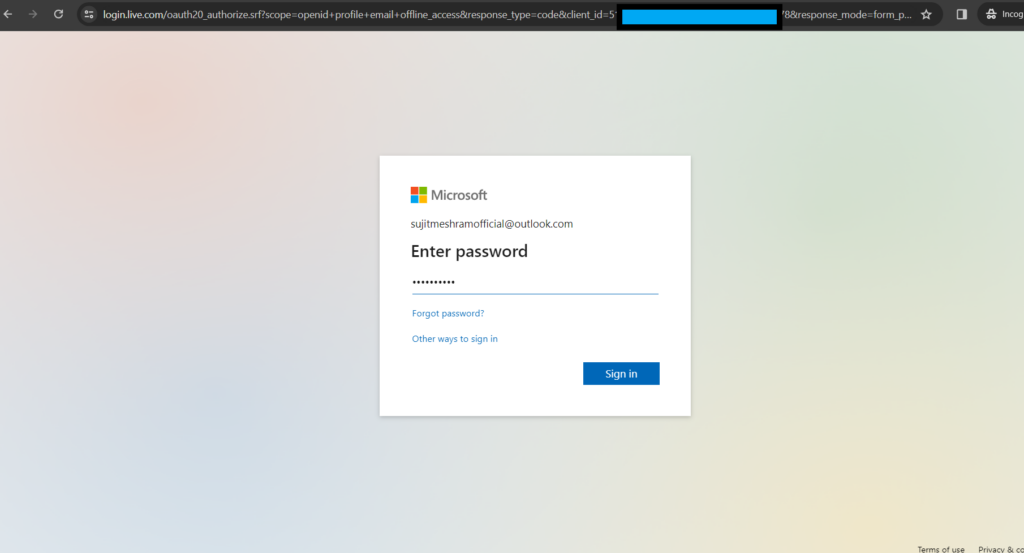Click the Incognito profile indicator
Screen dimensions: 1024x553
[x=1003, y=15]
